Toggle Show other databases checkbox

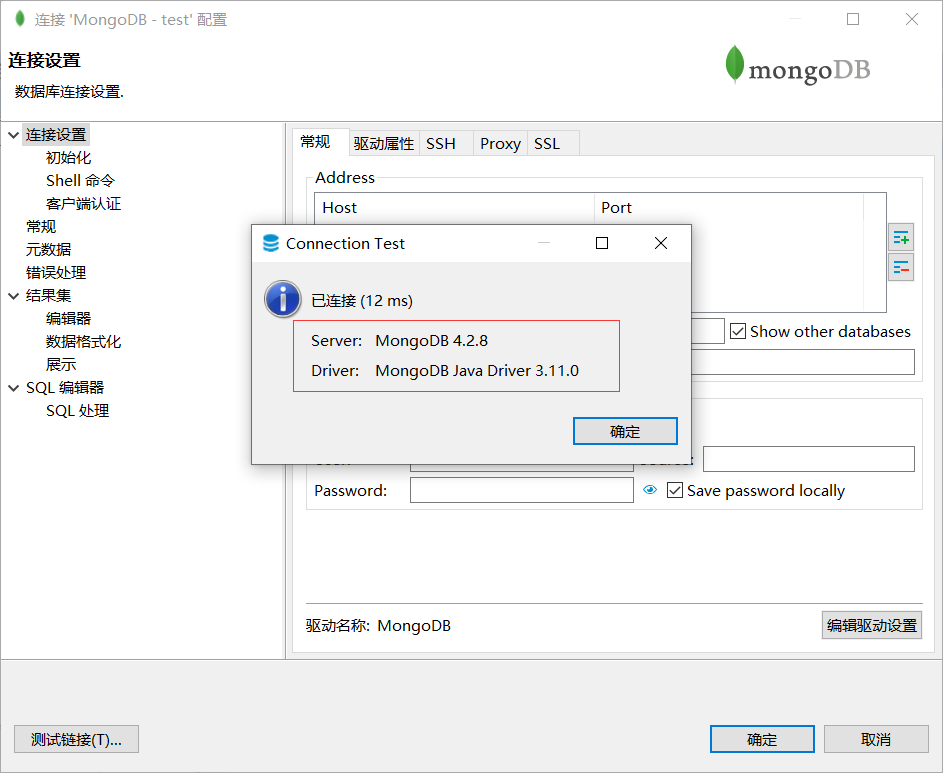click(x=738, y=331)
